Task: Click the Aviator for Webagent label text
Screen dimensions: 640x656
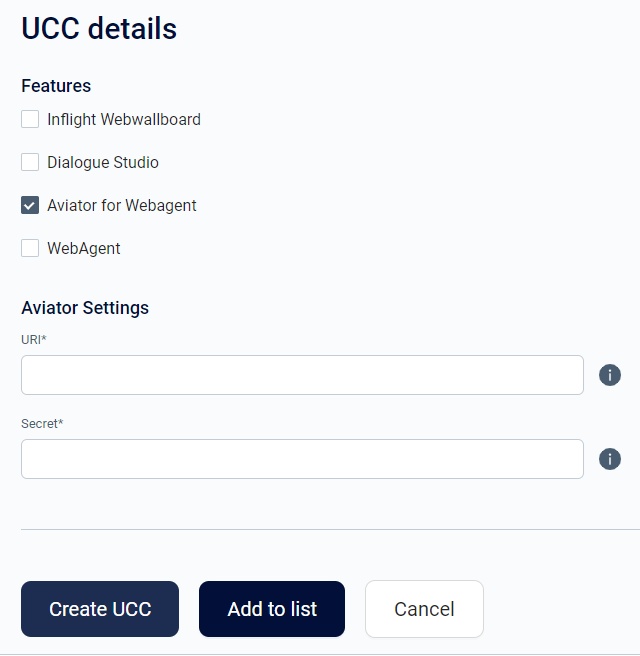Action: click(x=122, y=205)
